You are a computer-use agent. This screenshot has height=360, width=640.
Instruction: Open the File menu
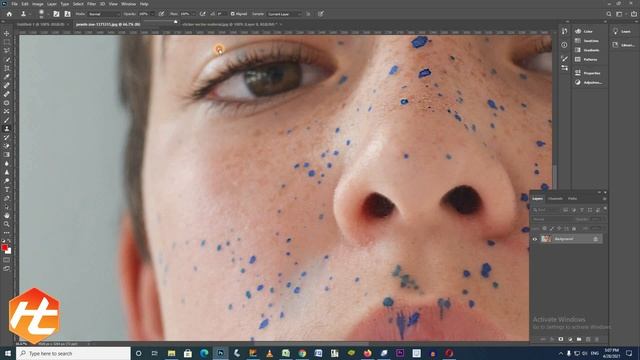14,4
